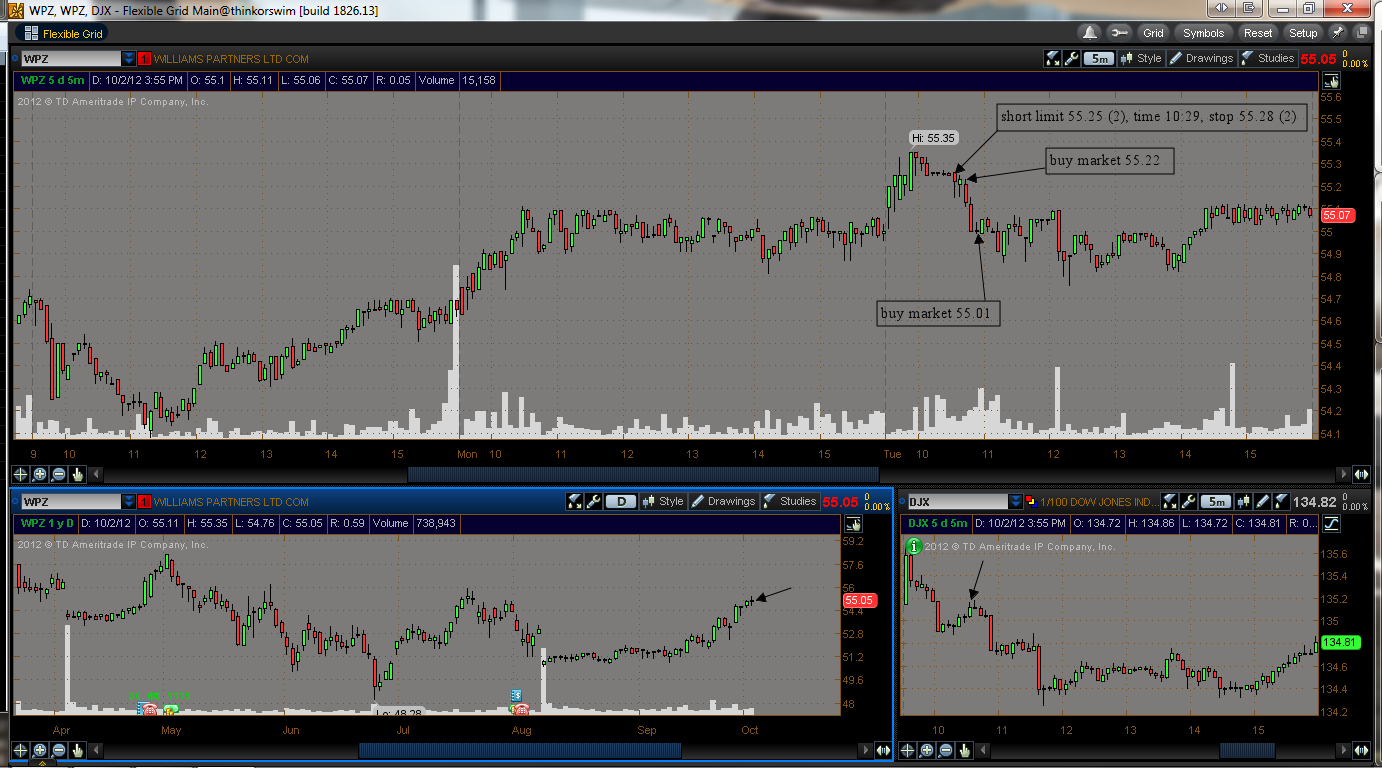Click the DJX chart horizontal scrollbar

1248,750
